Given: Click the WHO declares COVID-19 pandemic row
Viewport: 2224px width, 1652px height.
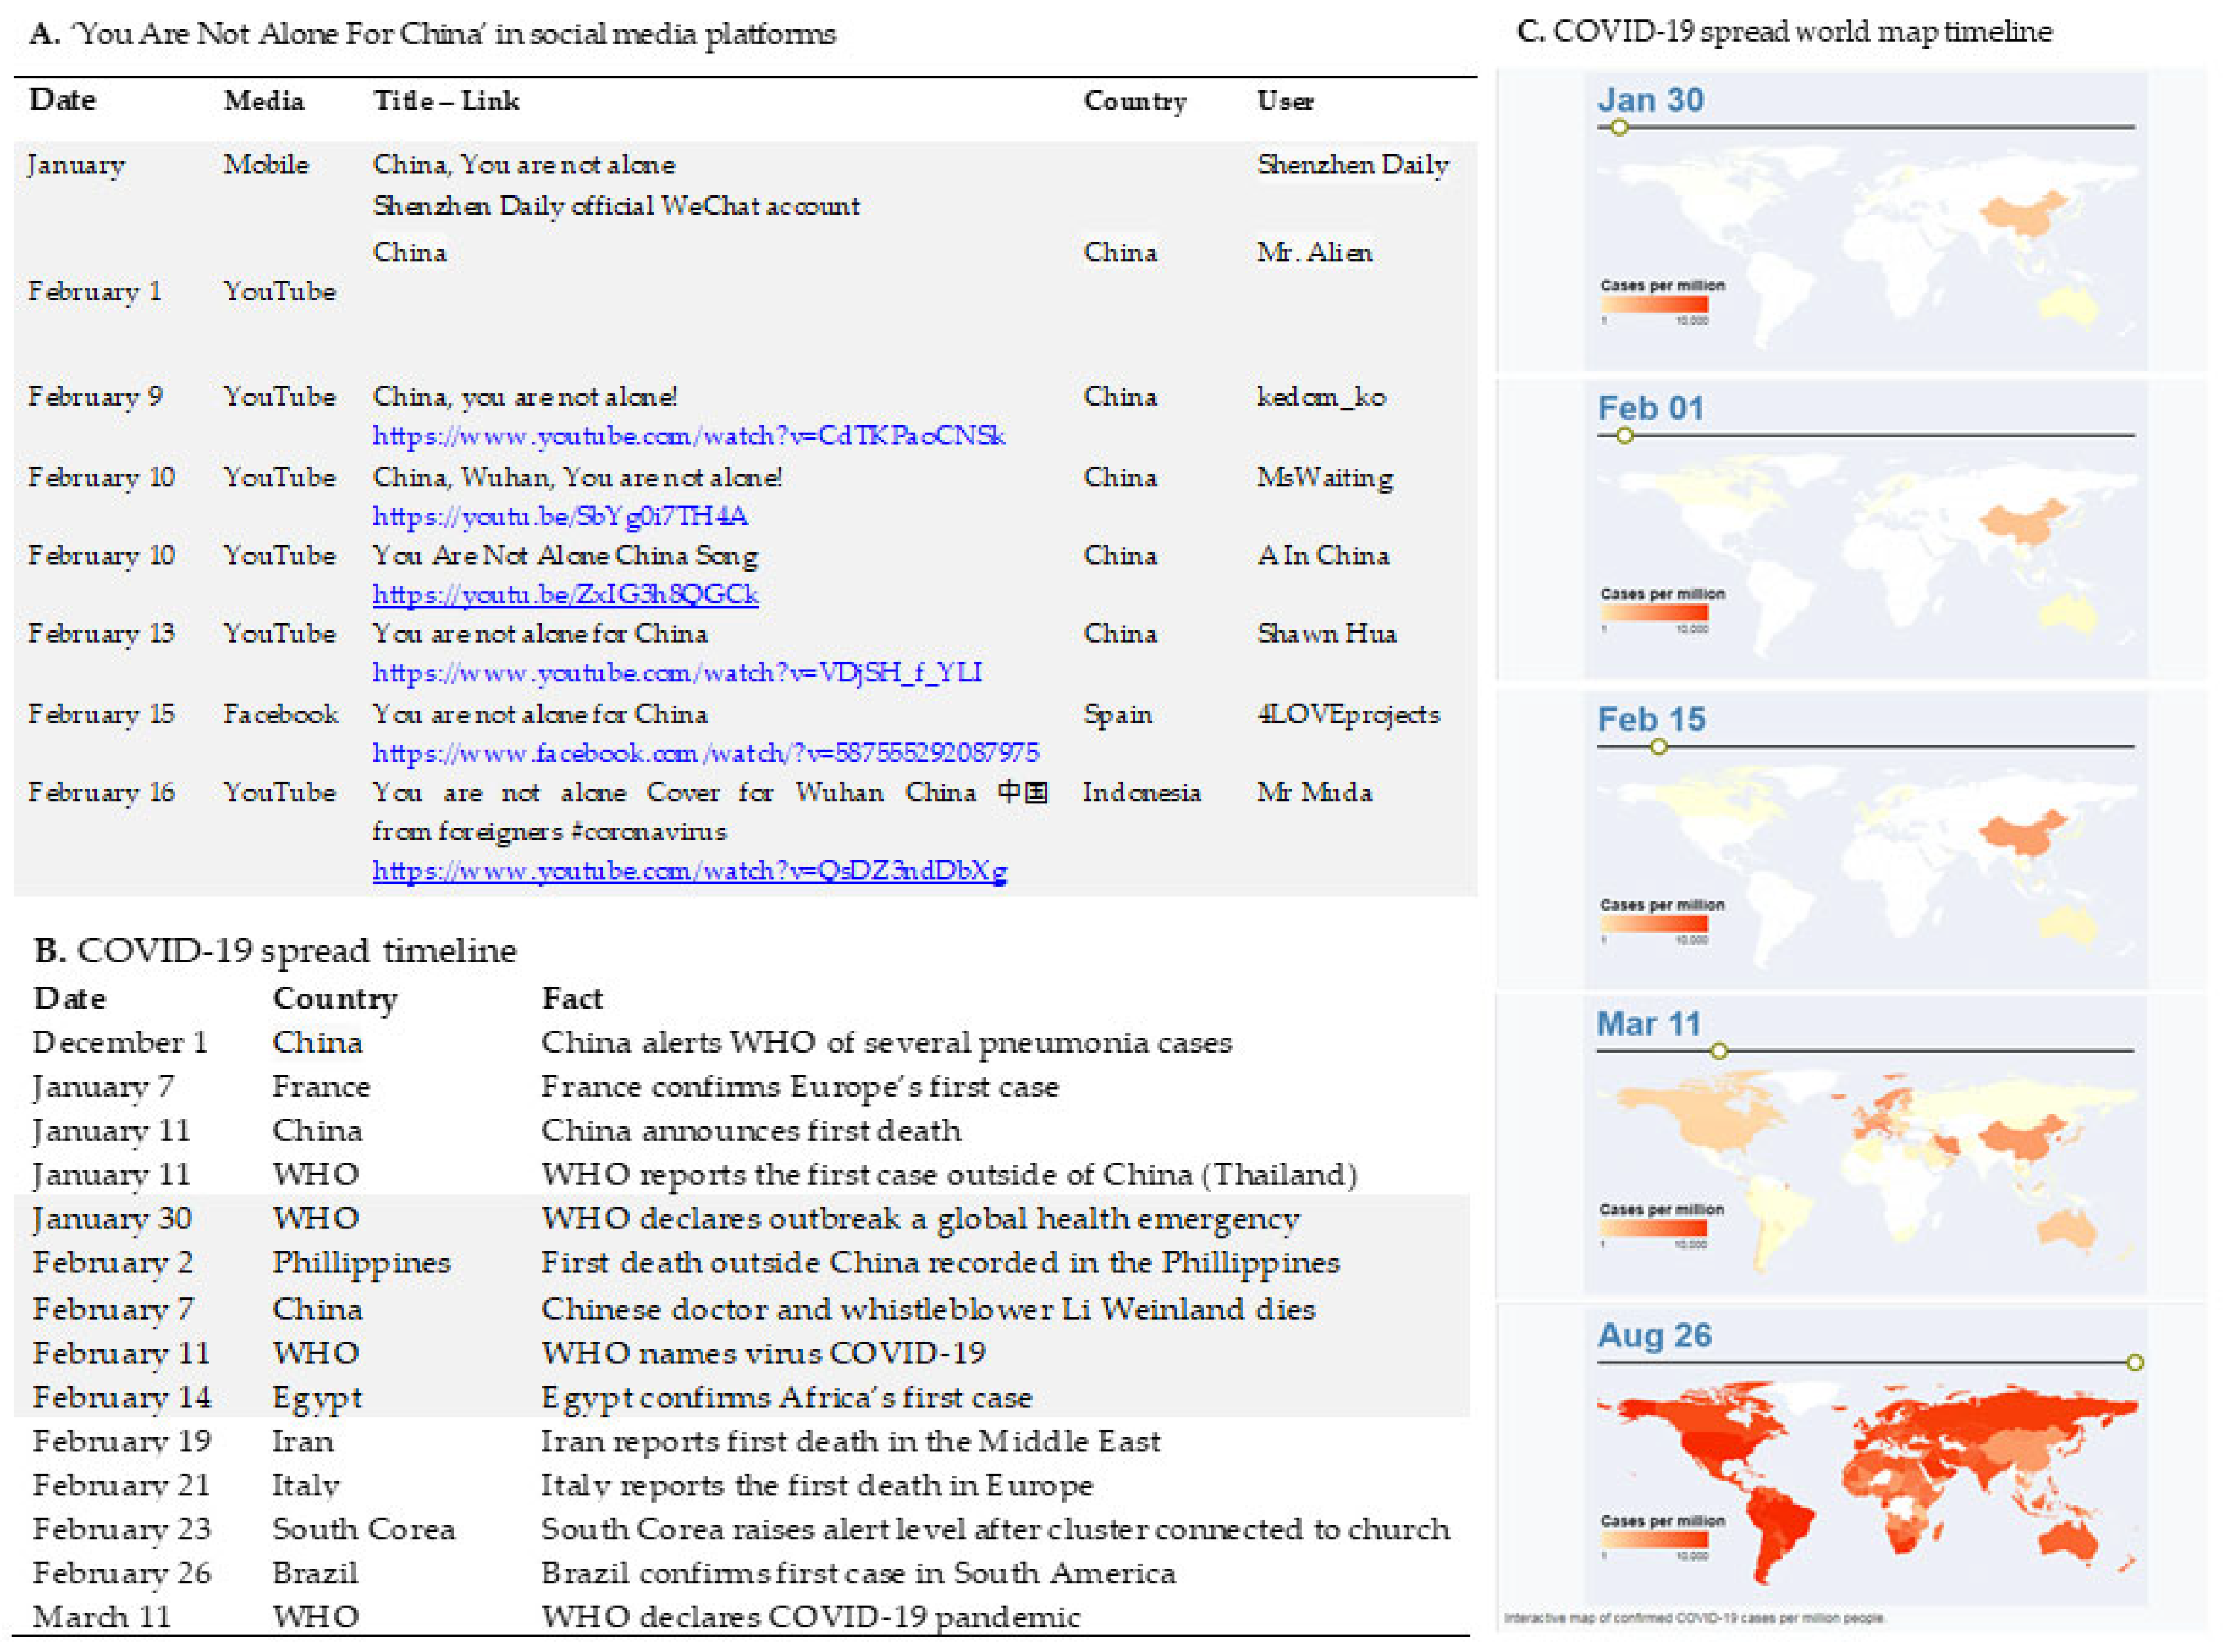Looking at the screenshot, I should click(x=810, y=1617).
